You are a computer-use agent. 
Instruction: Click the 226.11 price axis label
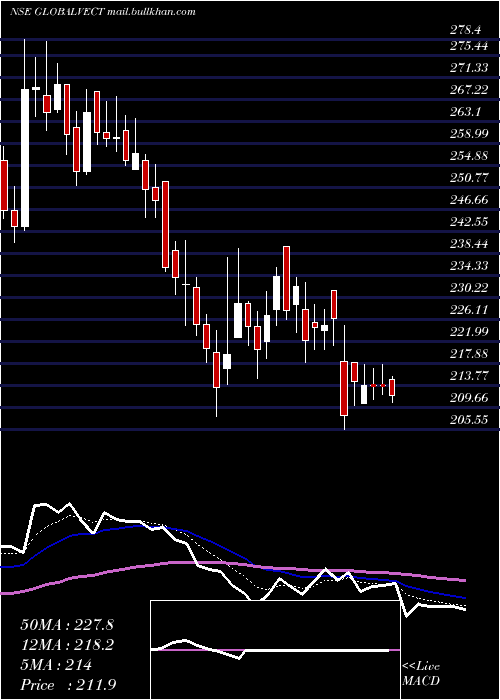471,310
